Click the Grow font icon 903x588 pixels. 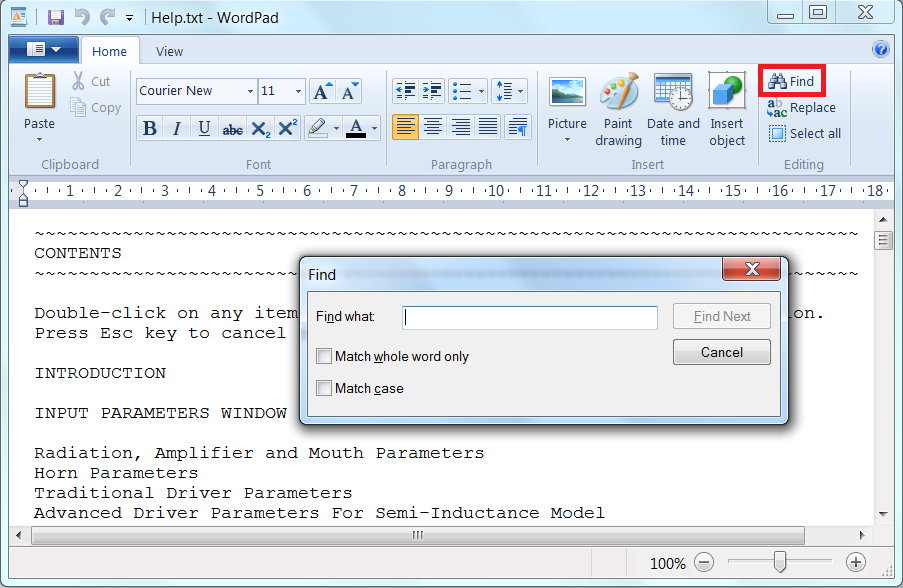[x=321, y=91]
